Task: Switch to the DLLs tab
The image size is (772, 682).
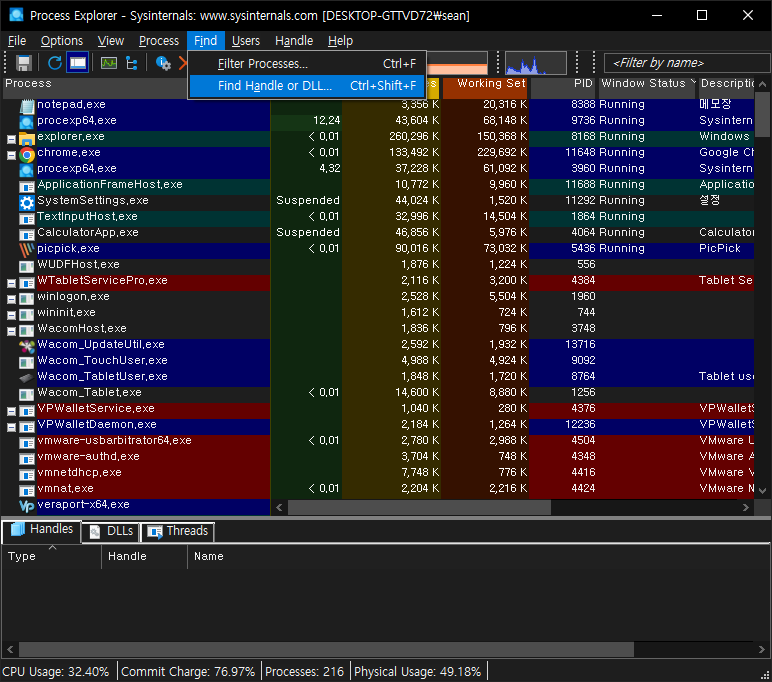Action: 111,531
